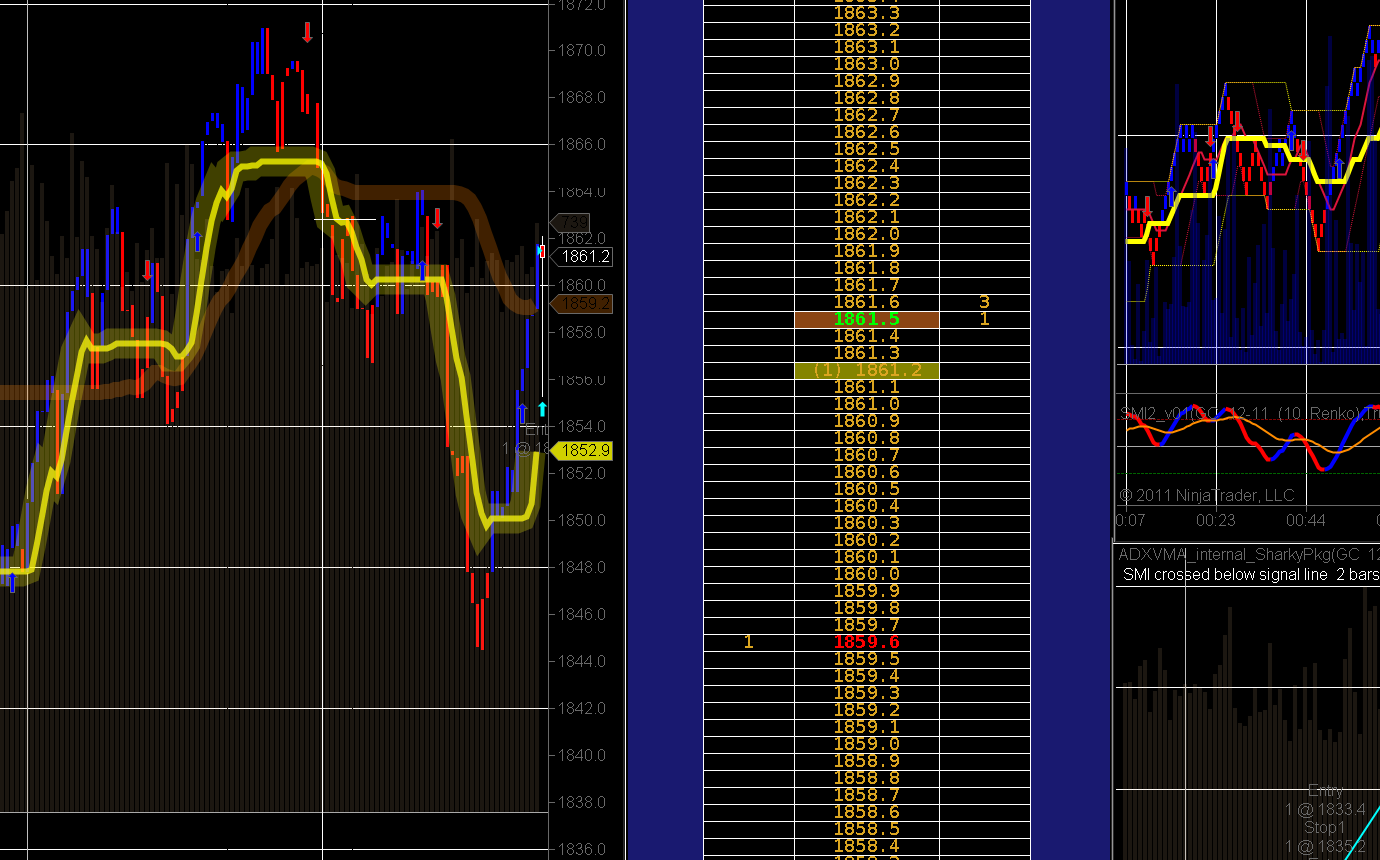Click the size 1 cell beside 1859.6
The width and height of the screenshot is (1380, 860).
click(749, 642)
